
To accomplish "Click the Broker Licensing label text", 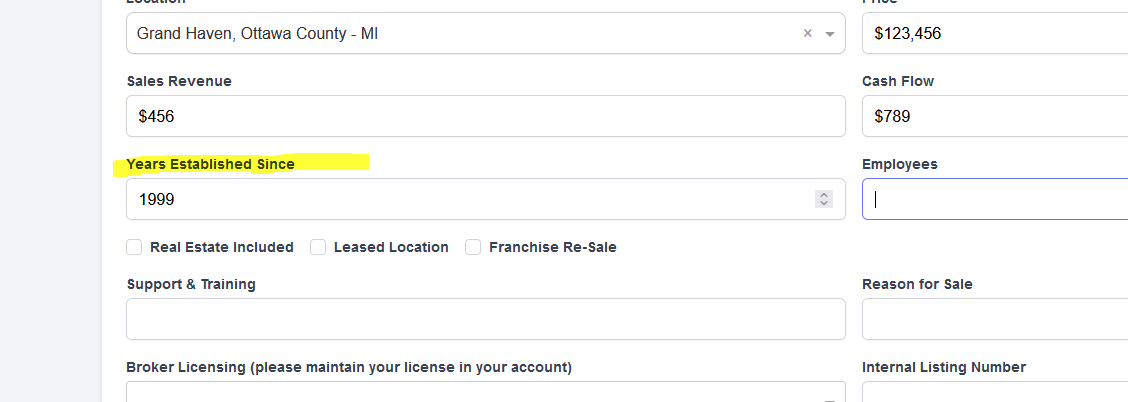I will 349,367.
